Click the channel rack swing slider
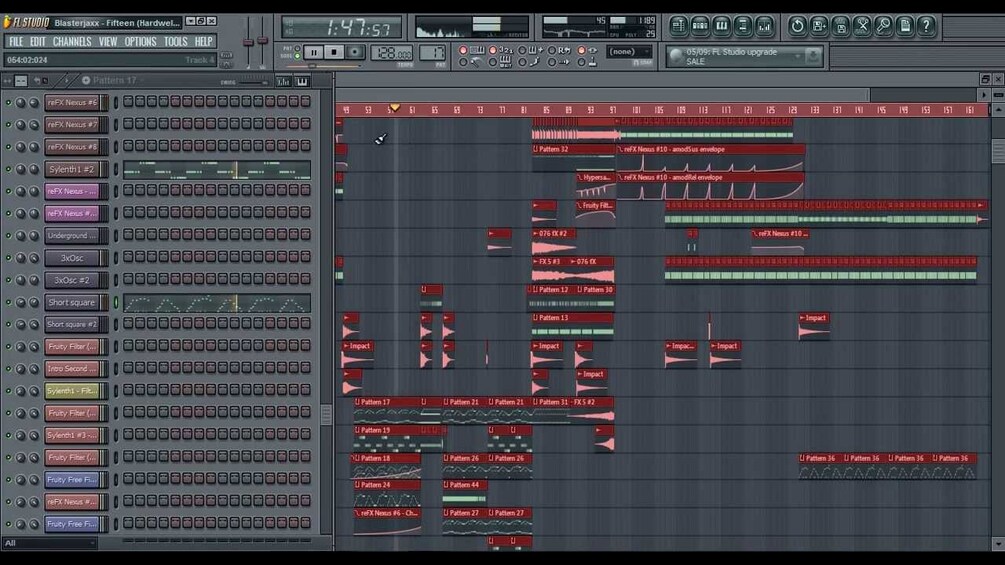Image resolution: width=1005 pixels, height=565 pixels. (x=253, y=82)
